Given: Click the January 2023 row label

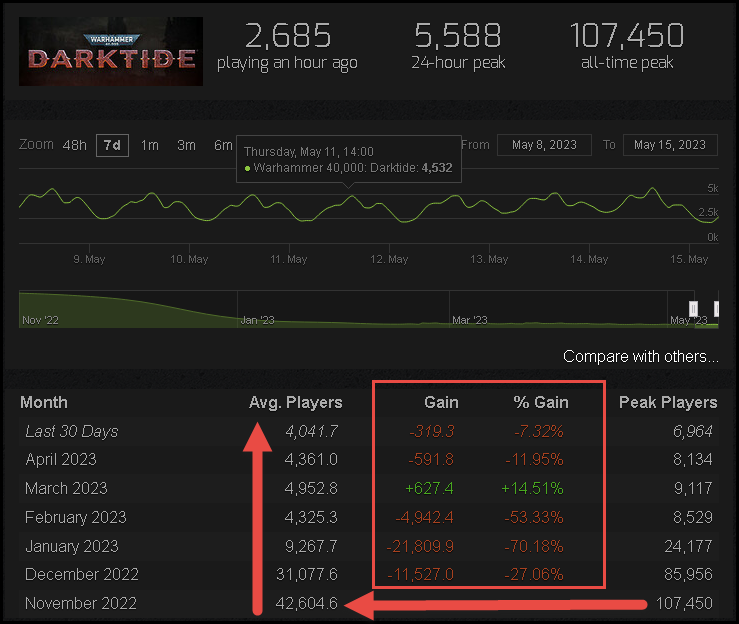Looking at the screenshot, I should point(72,546).
